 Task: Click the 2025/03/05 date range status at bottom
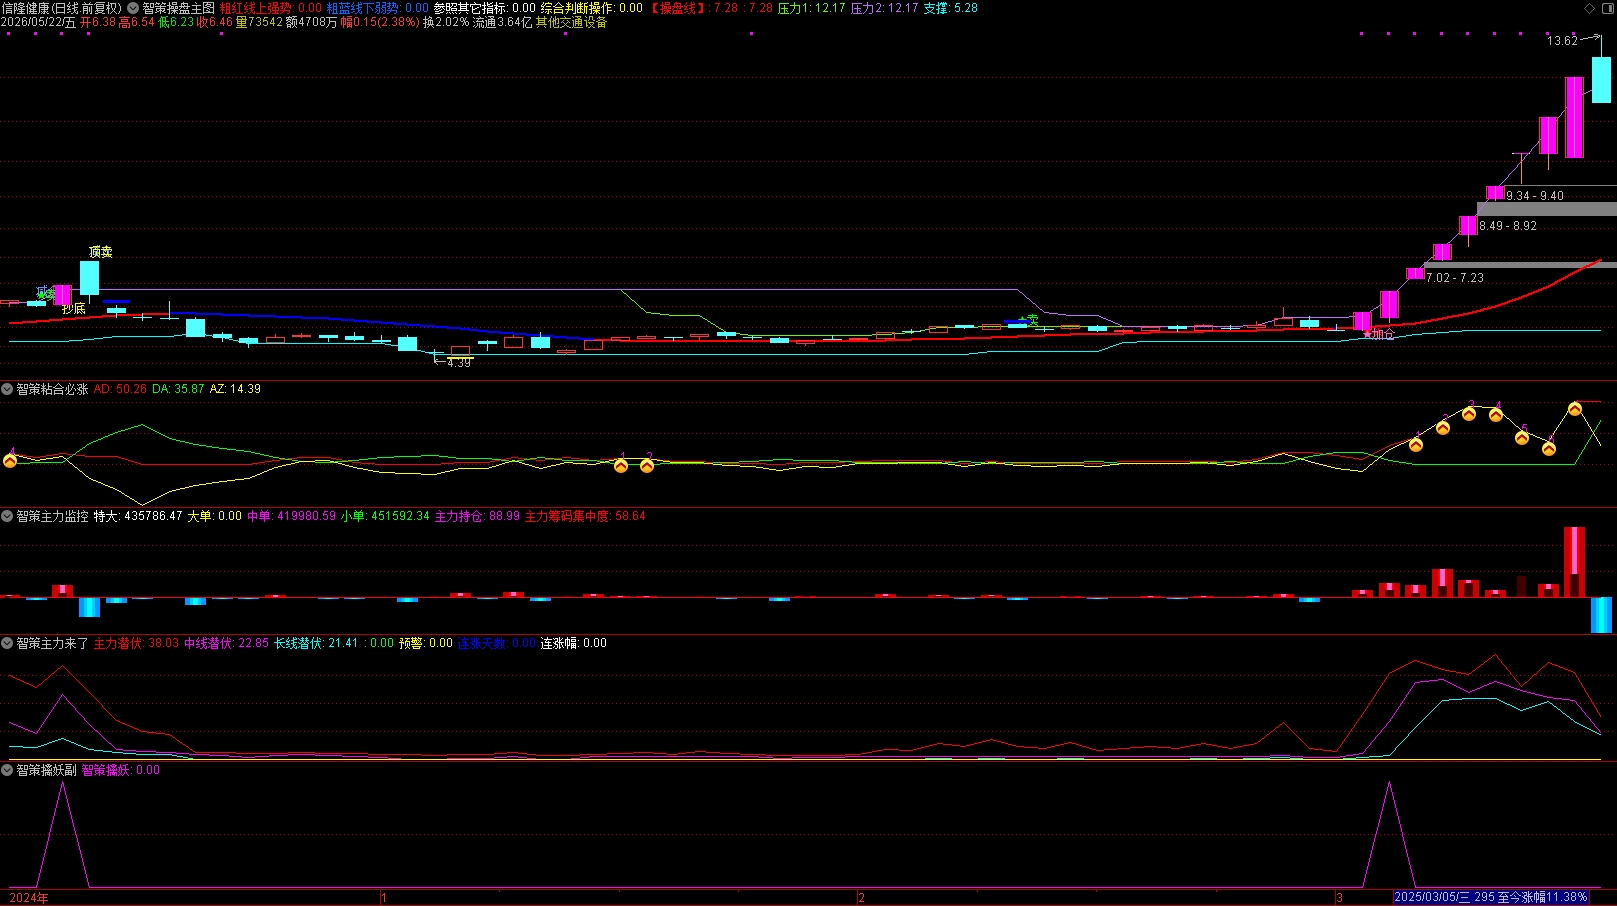tap(1491, 897)
